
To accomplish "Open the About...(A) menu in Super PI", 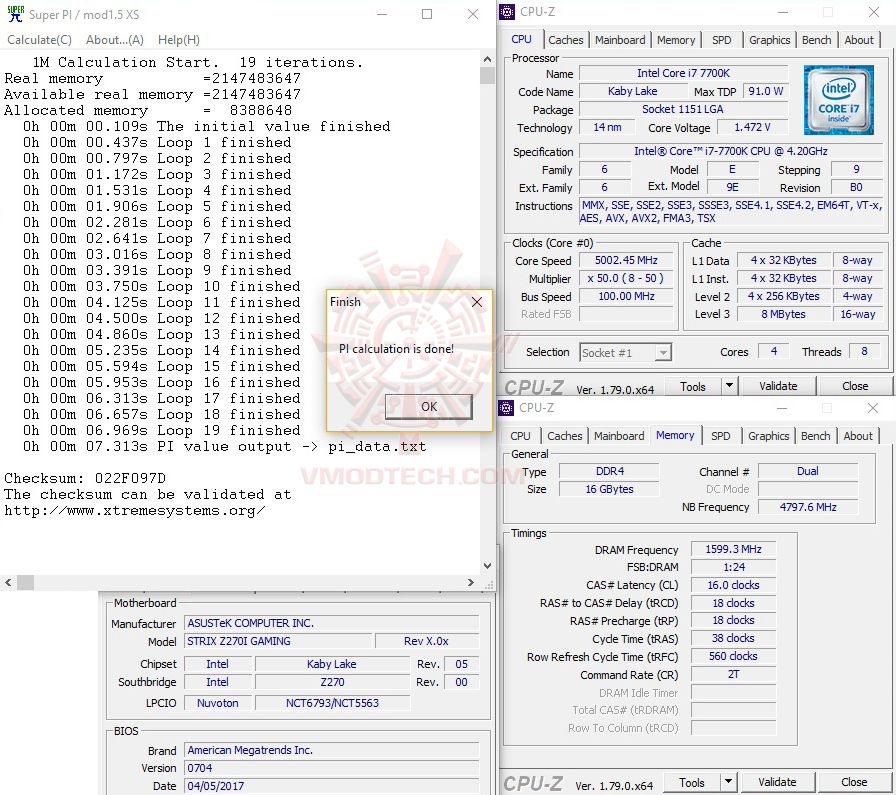I will [x=115, y=40].
